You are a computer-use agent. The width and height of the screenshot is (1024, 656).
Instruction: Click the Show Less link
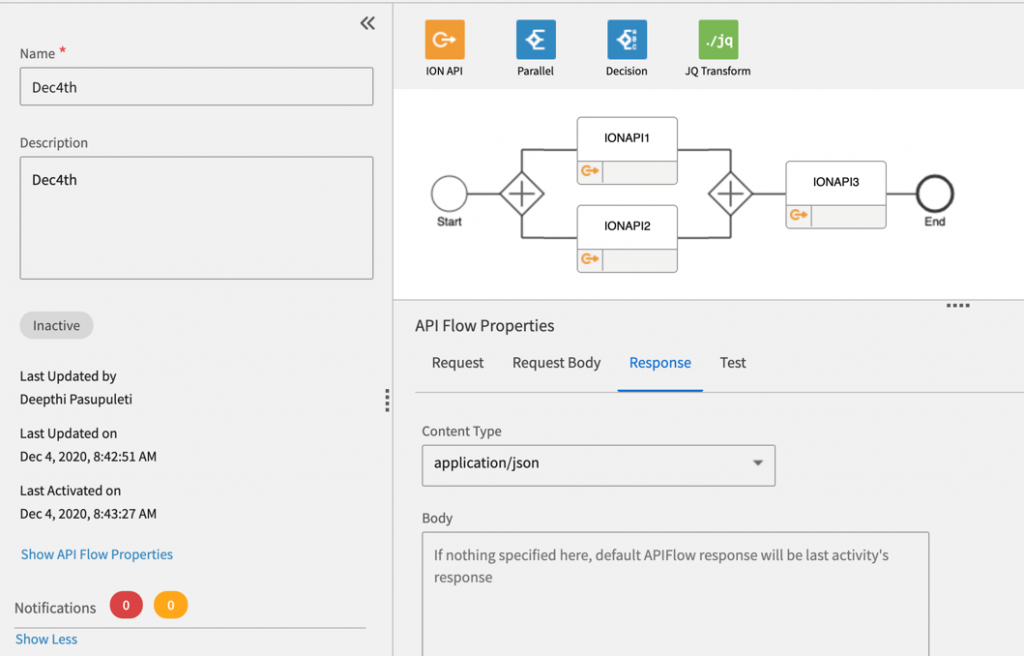(x=46, y=639)
